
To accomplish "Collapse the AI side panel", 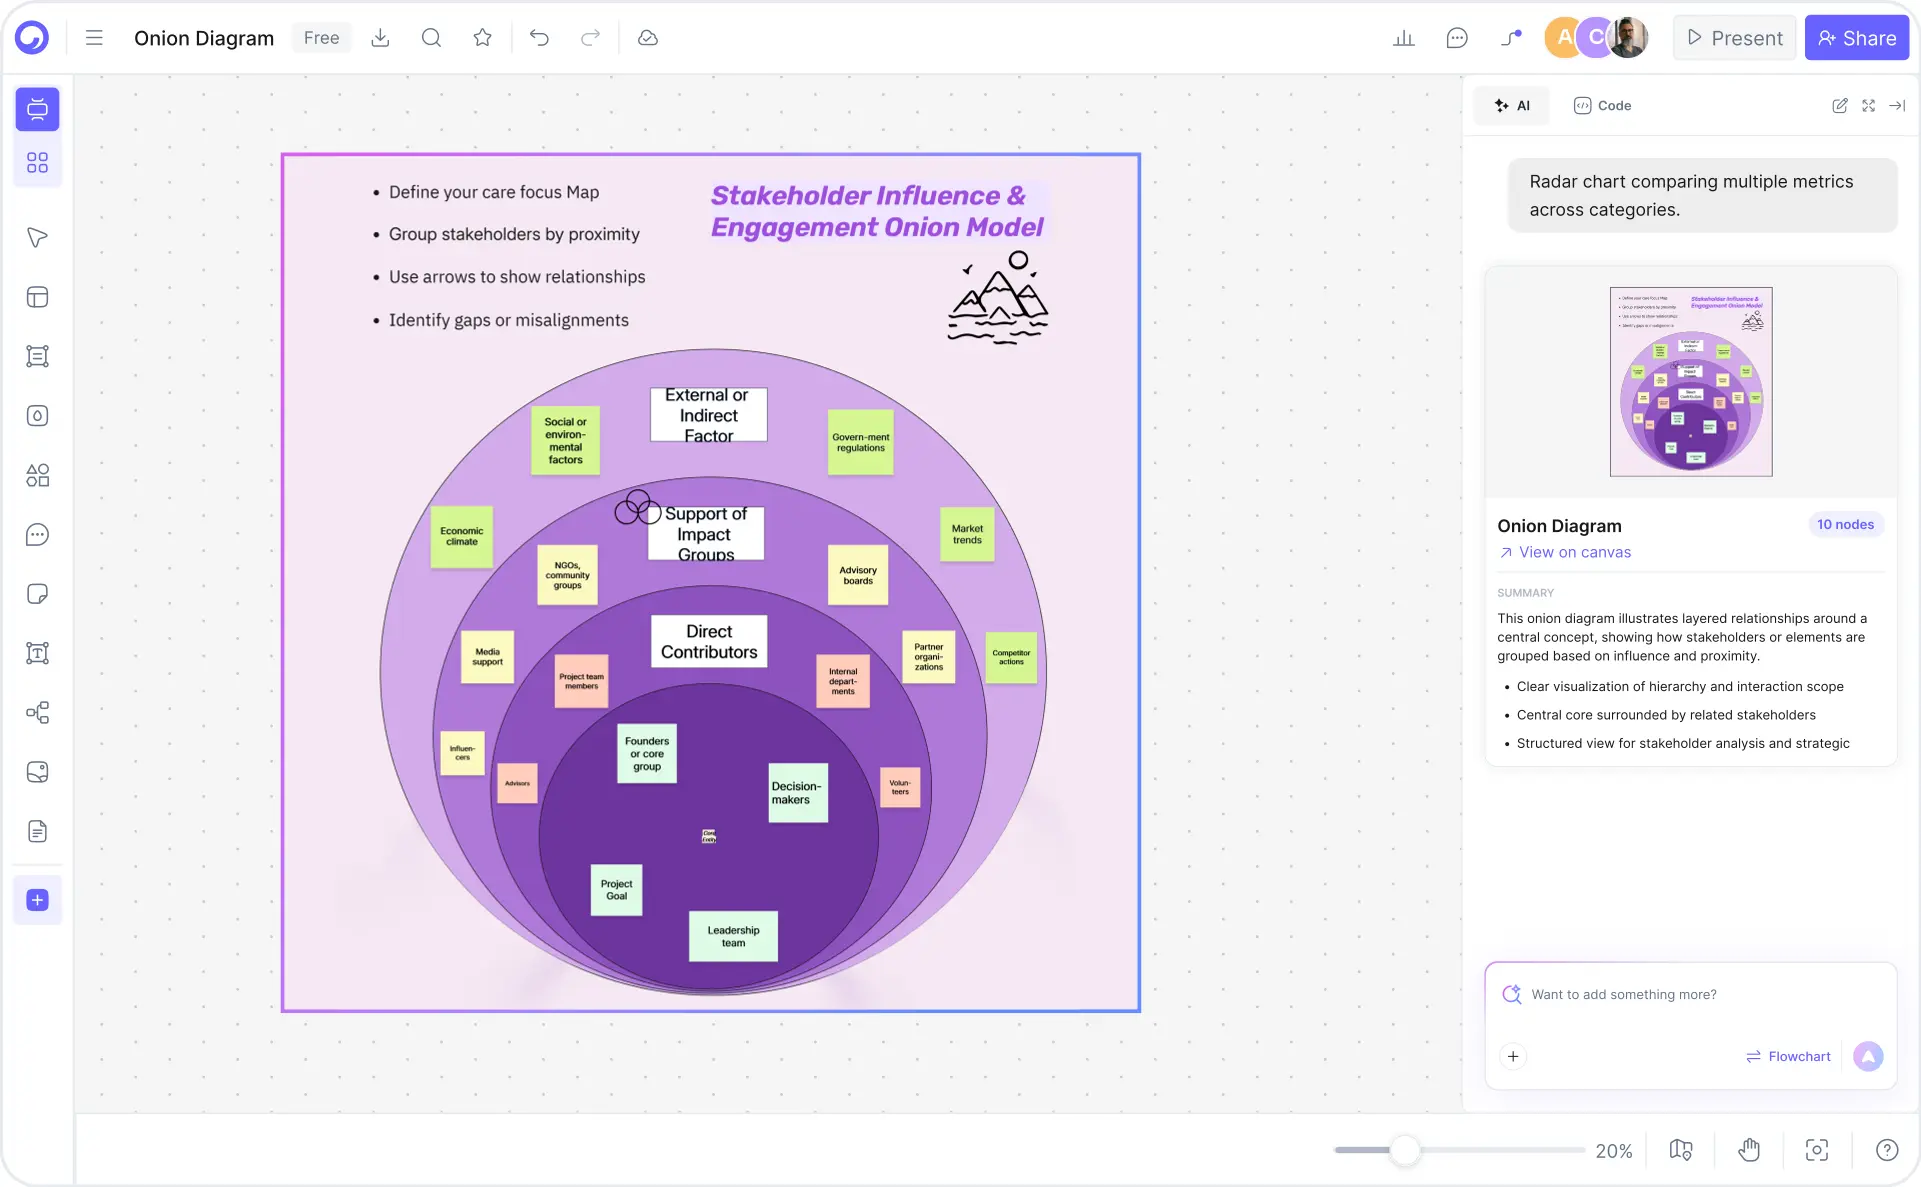I will [x=1897, y=105].
